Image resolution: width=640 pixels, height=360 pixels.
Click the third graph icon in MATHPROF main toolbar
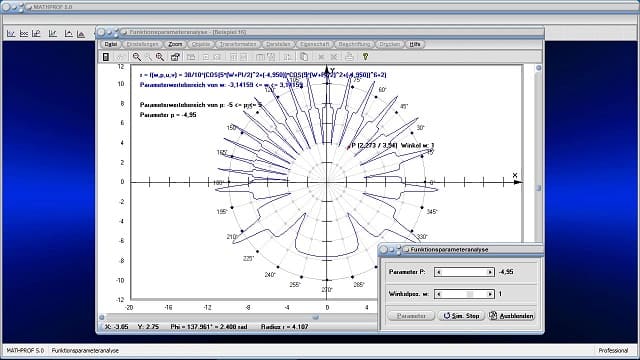36,34
